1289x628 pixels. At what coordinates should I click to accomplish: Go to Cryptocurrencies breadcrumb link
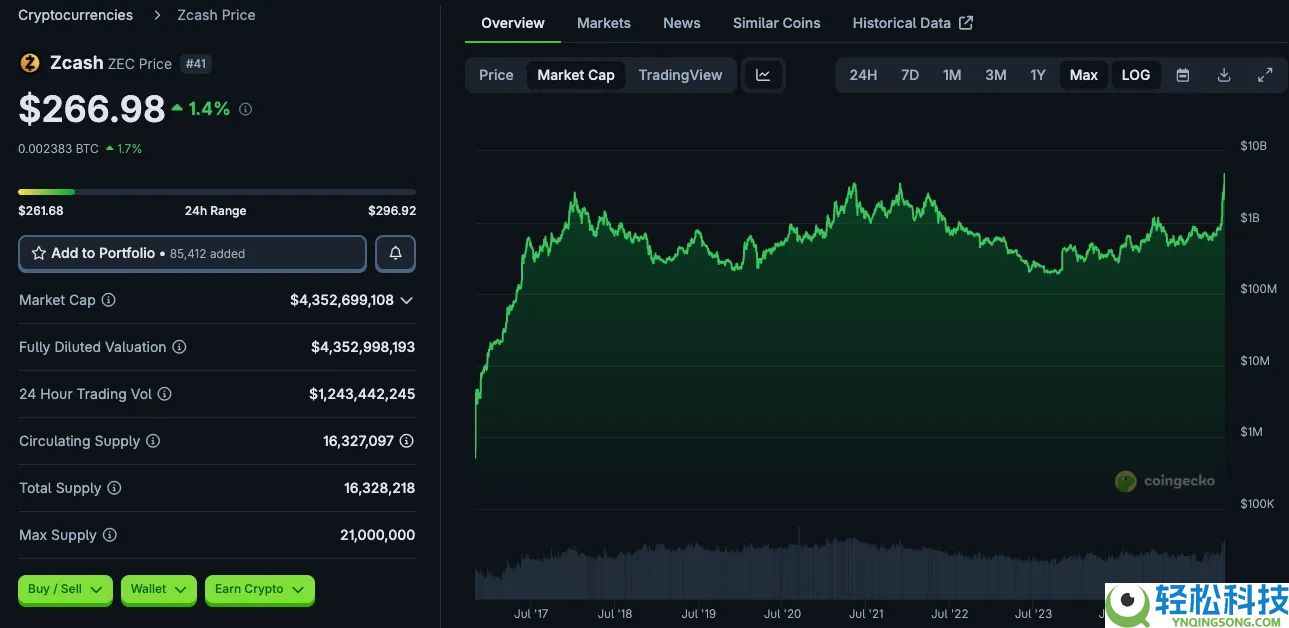pos(75,15)
